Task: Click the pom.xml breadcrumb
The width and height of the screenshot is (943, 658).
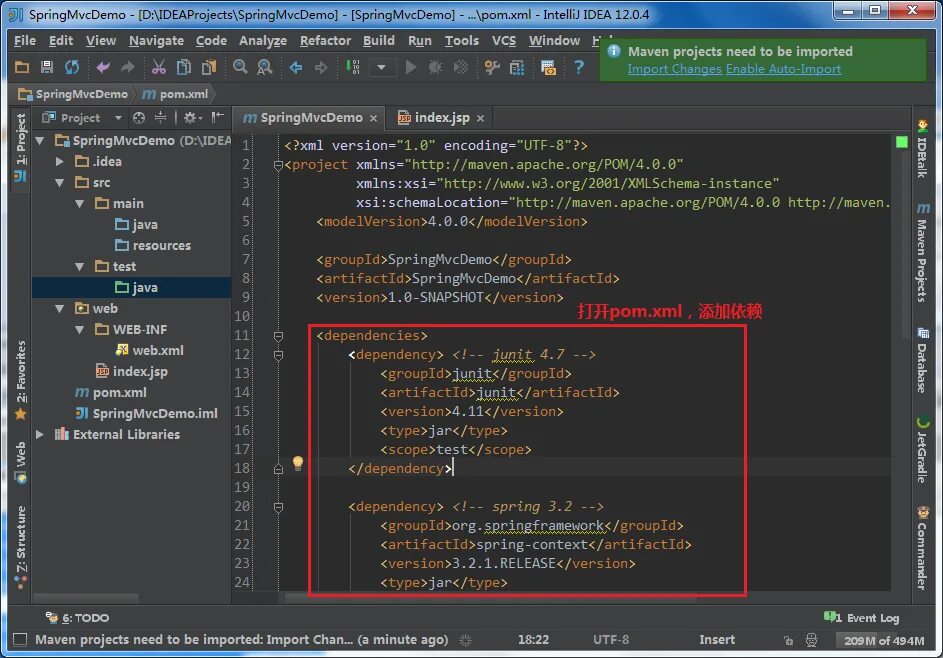Action: pyautogui.click(x=176, y=94)
